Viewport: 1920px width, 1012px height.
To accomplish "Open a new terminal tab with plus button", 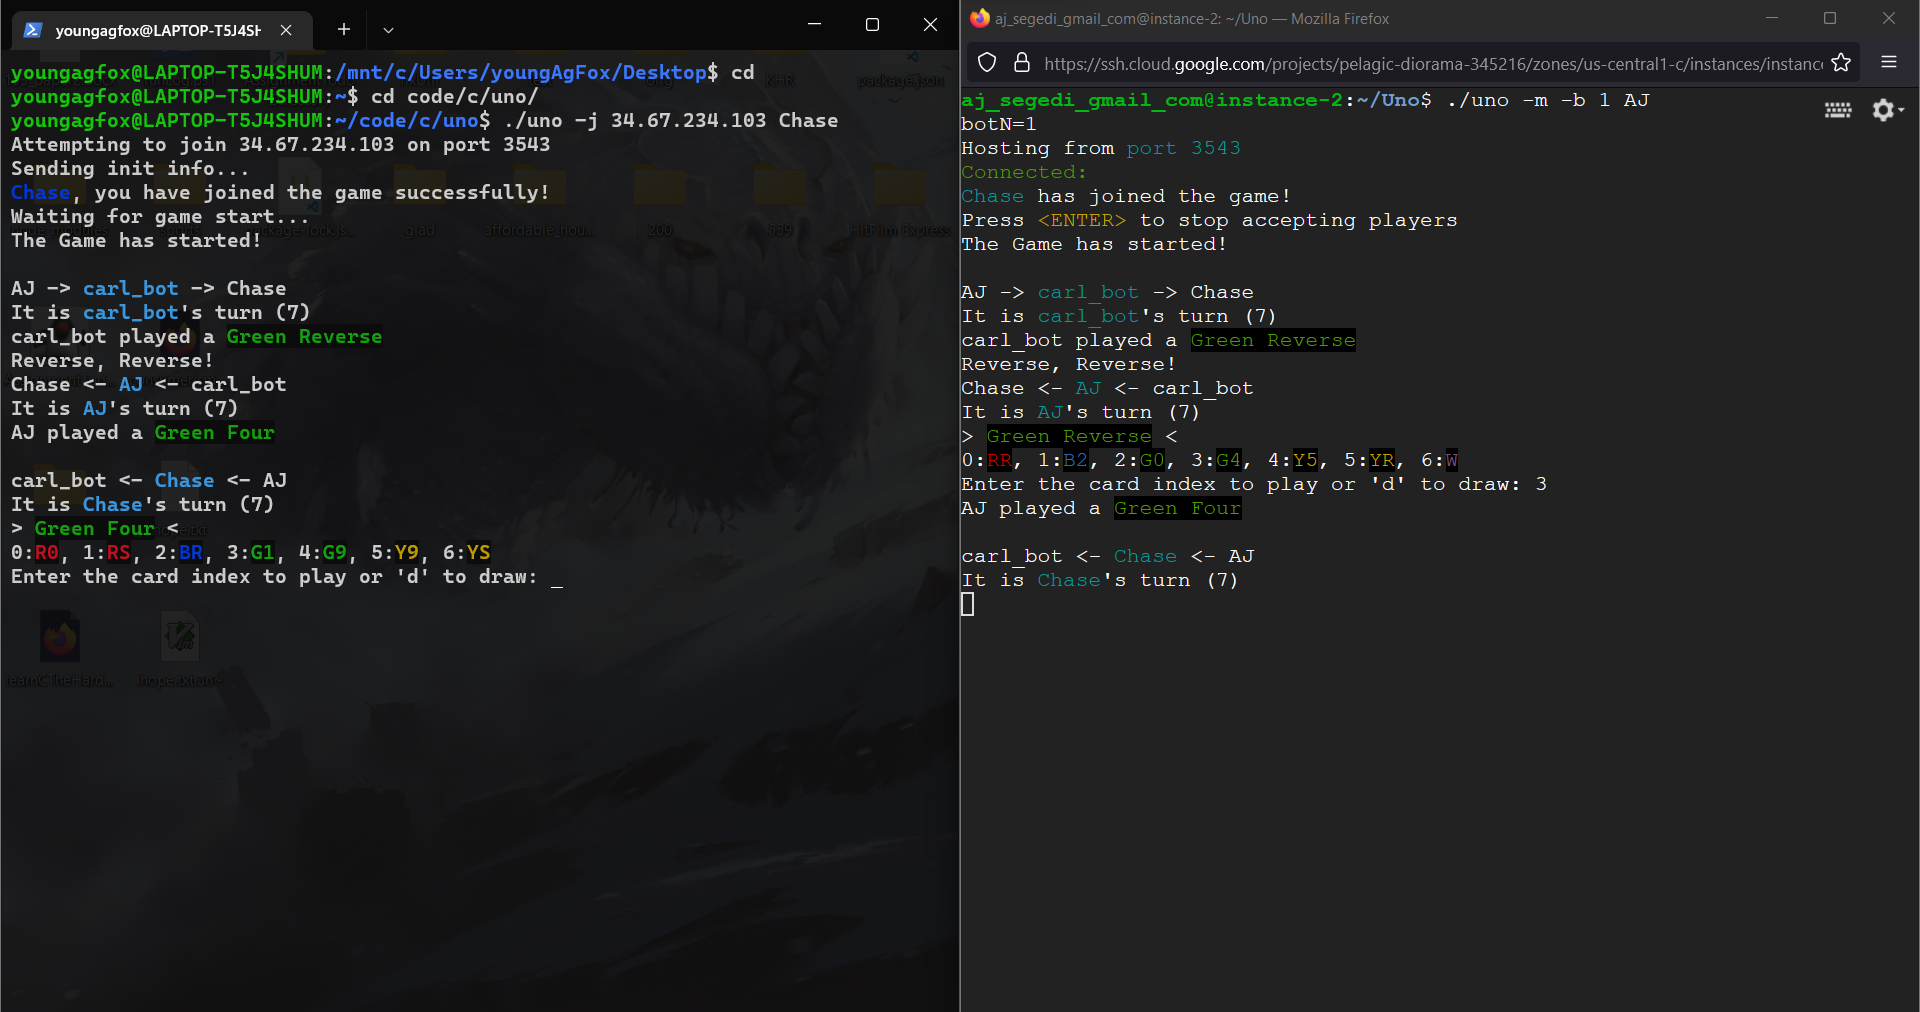I will (x=344, y=30).
